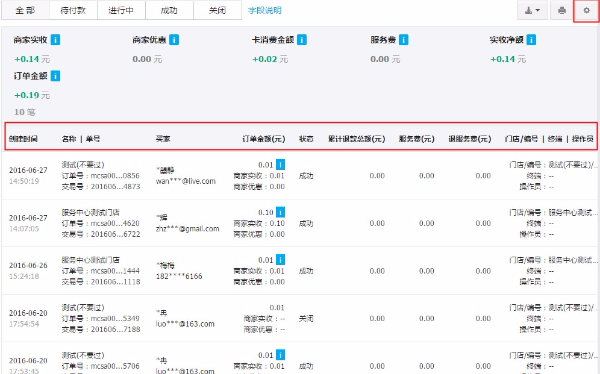Open the 字段说明 link
The height and width of the screenshot is (374, 600).
[265, 10]
